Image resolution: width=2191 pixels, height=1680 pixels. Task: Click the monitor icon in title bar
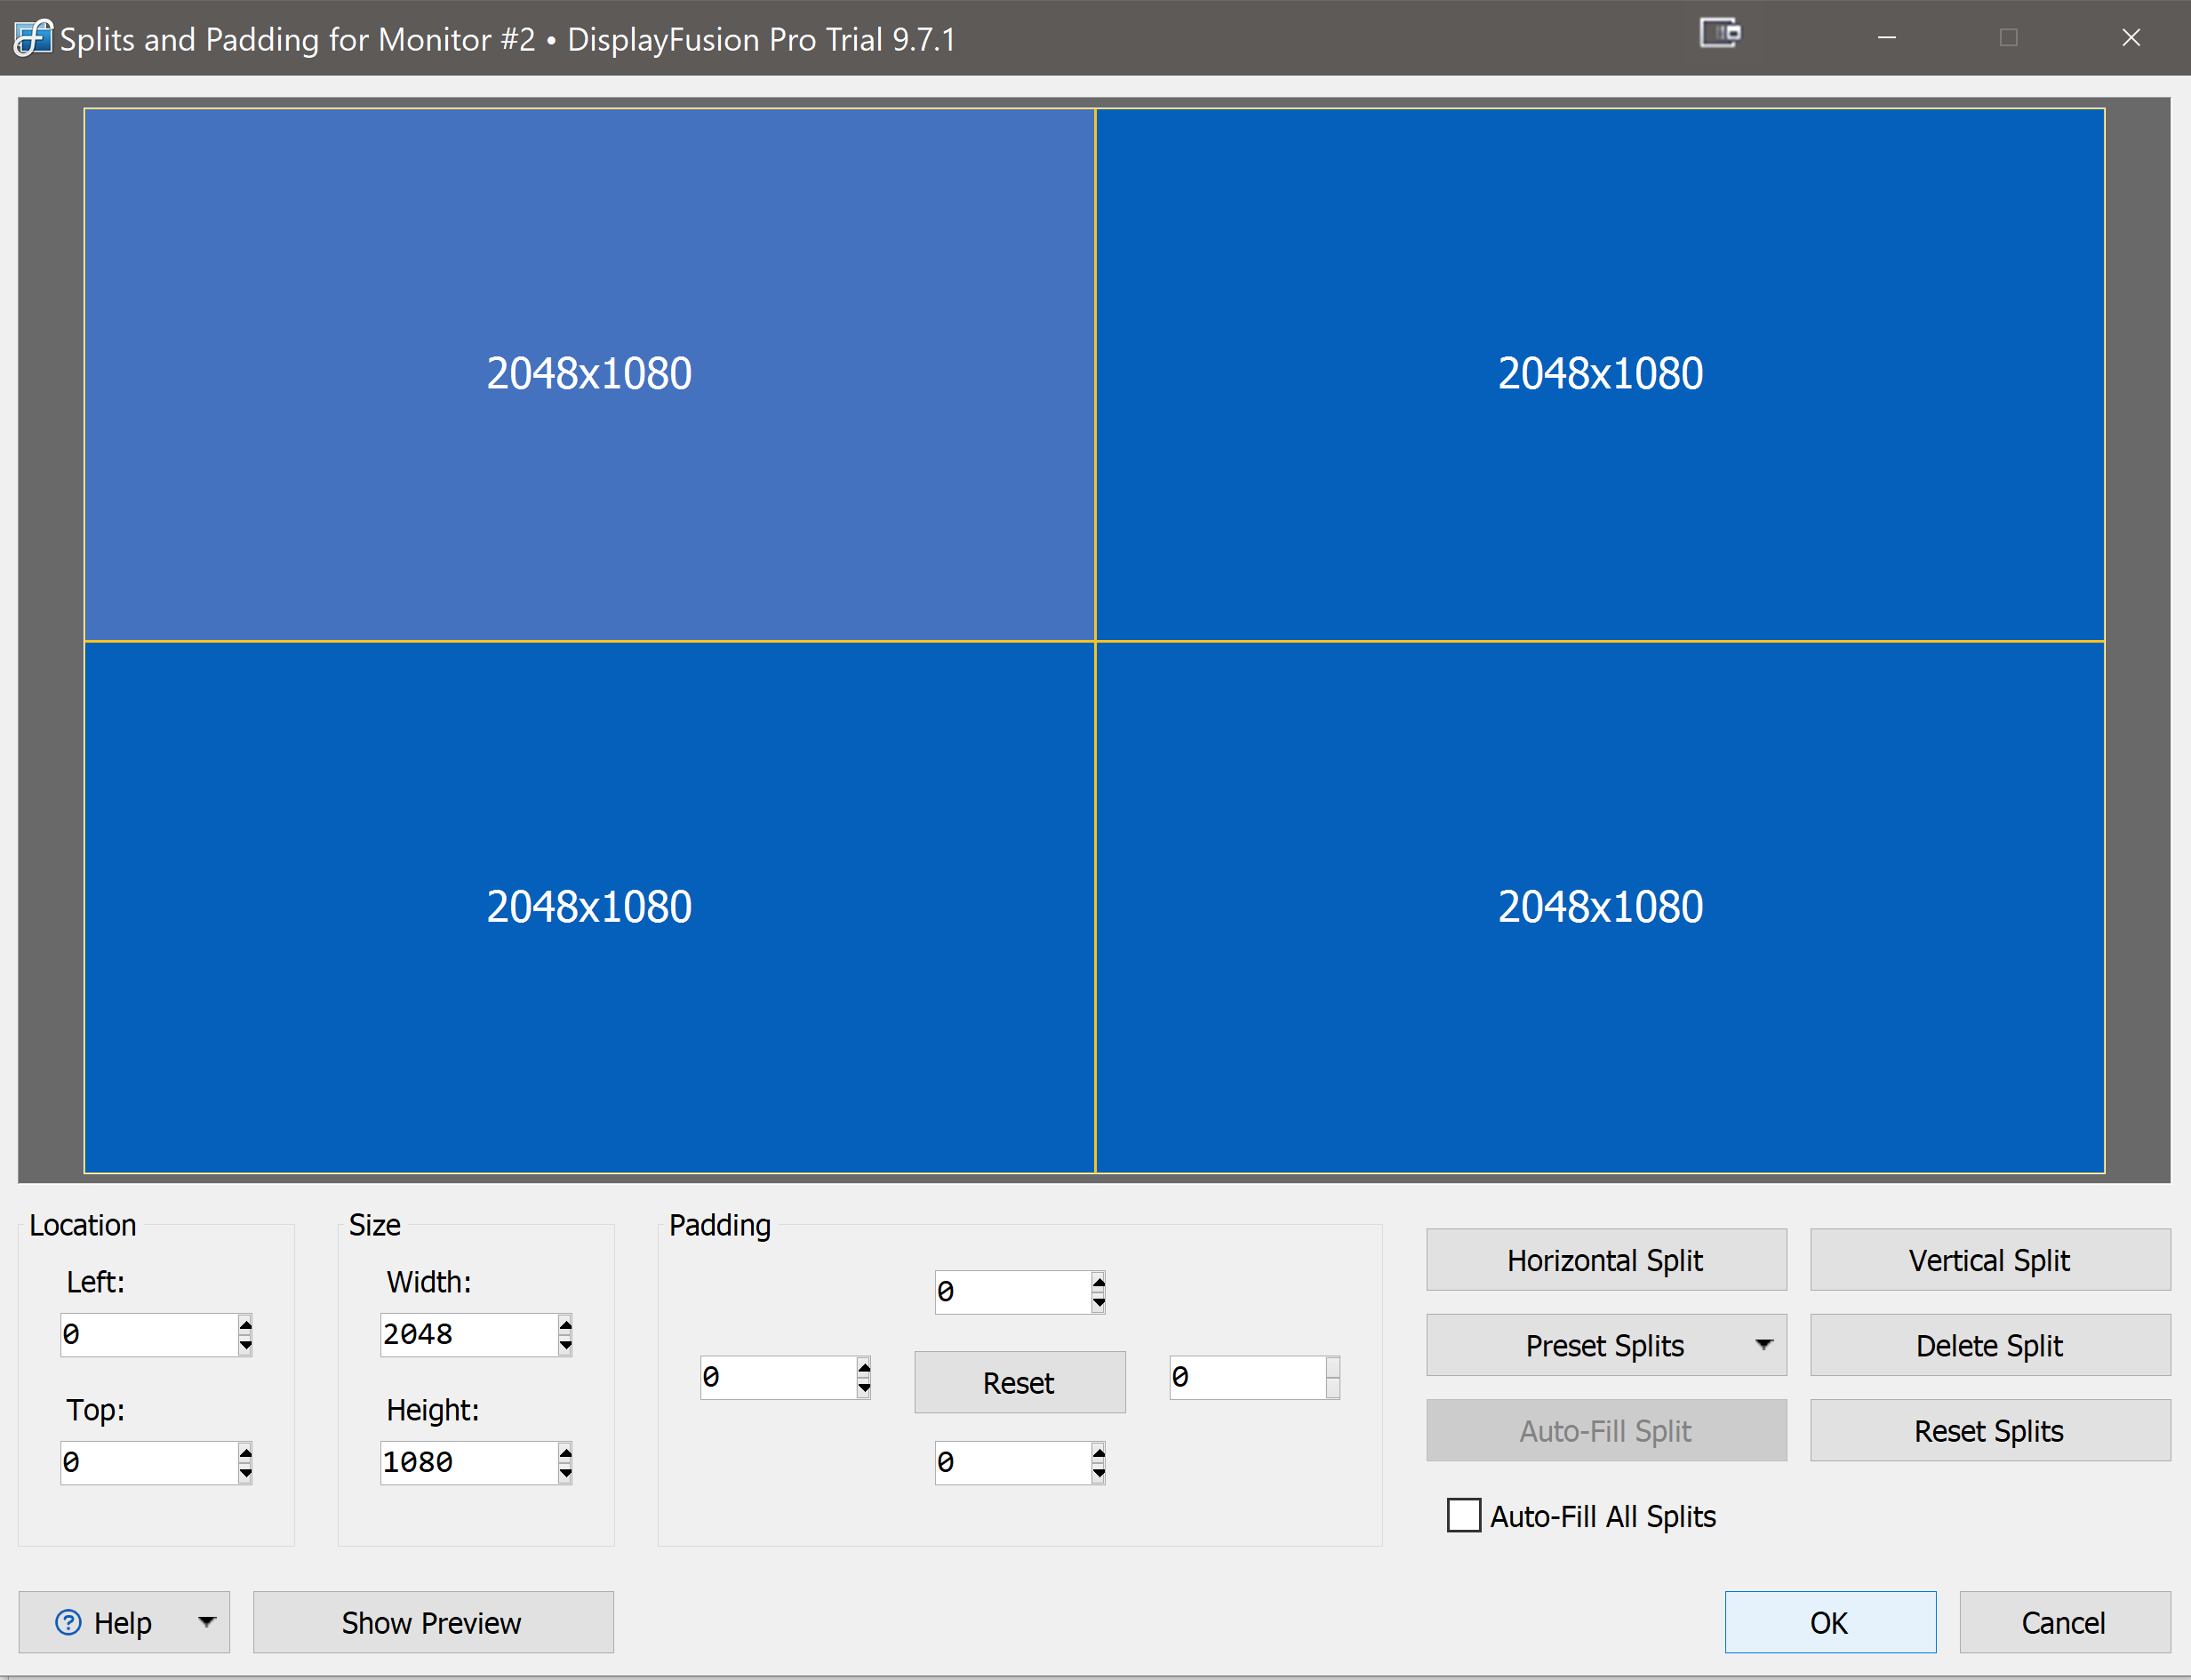coord(1720,34)
